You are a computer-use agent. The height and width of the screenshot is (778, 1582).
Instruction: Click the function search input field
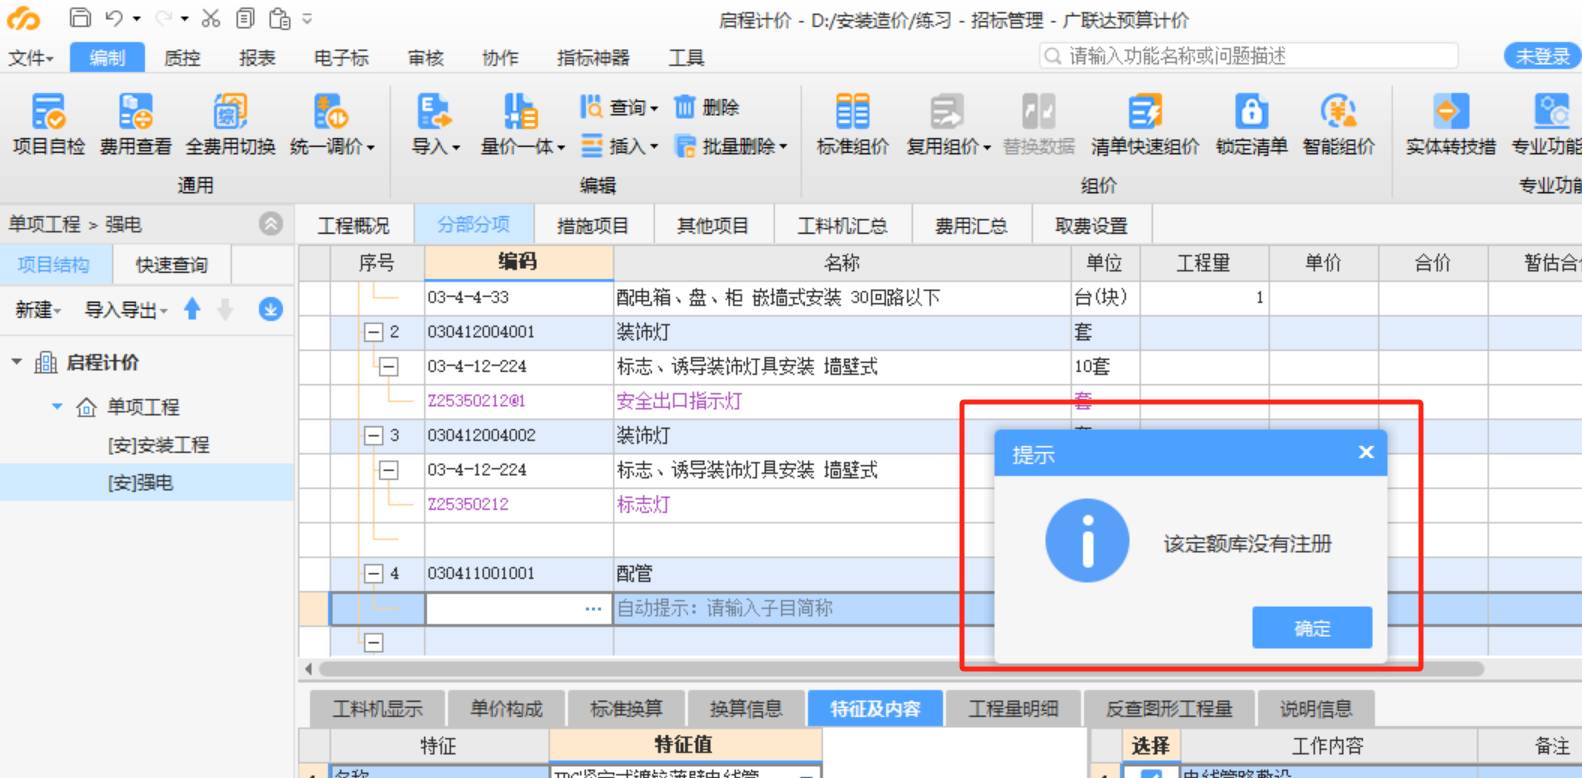1248,56
